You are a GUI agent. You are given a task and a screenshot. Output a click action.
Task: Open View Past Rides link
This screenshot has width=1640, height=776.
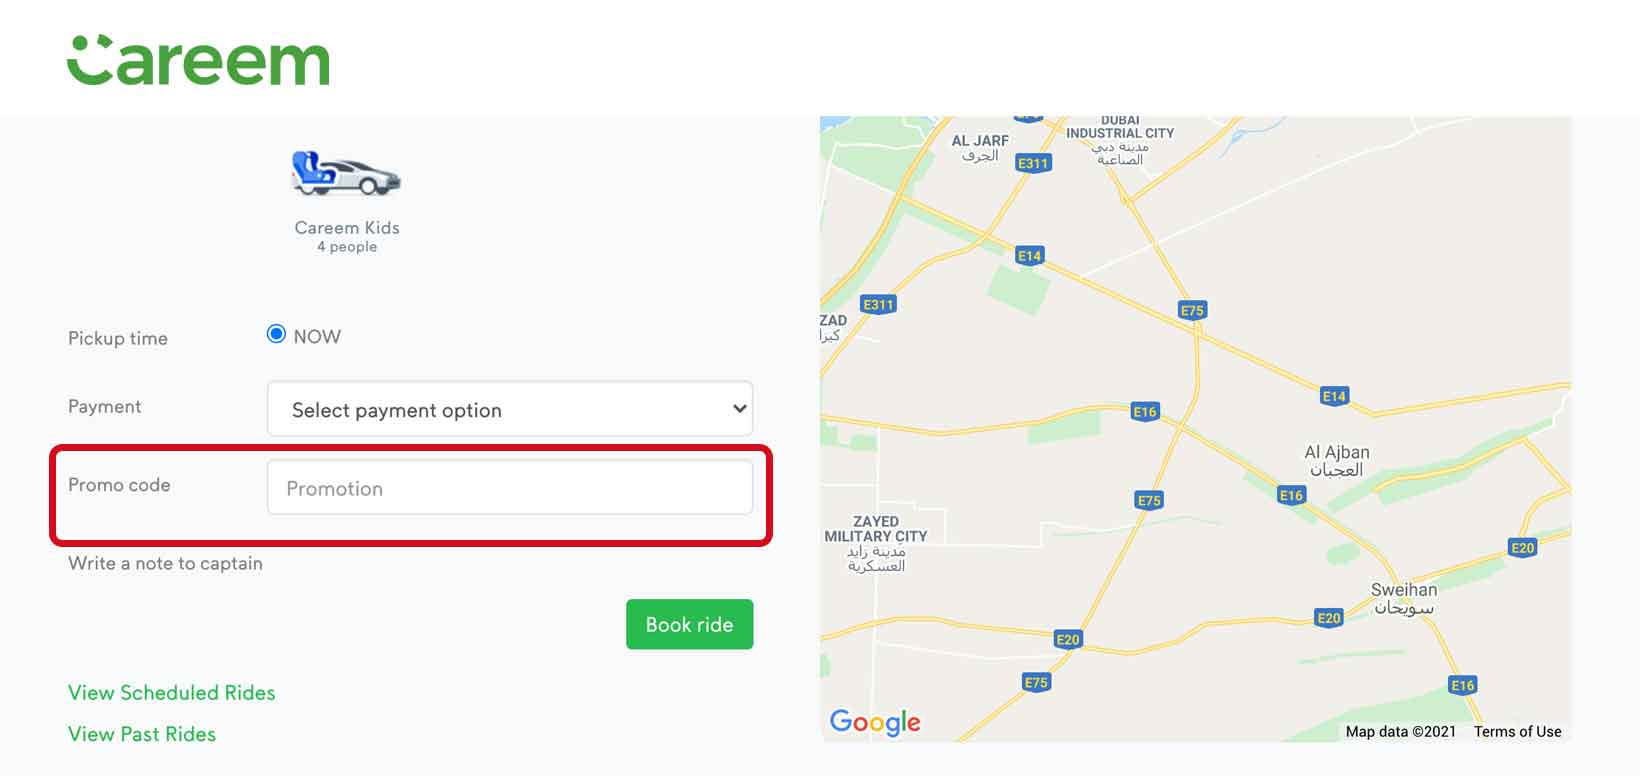pyautogui.click(x=142, y=734)
